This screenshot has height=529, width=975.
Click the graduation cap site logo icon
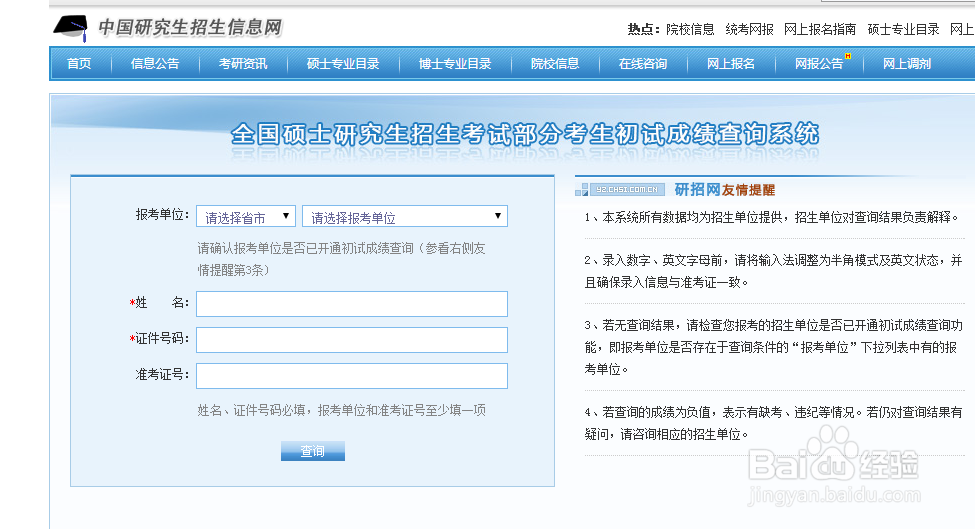click(71, 28)
